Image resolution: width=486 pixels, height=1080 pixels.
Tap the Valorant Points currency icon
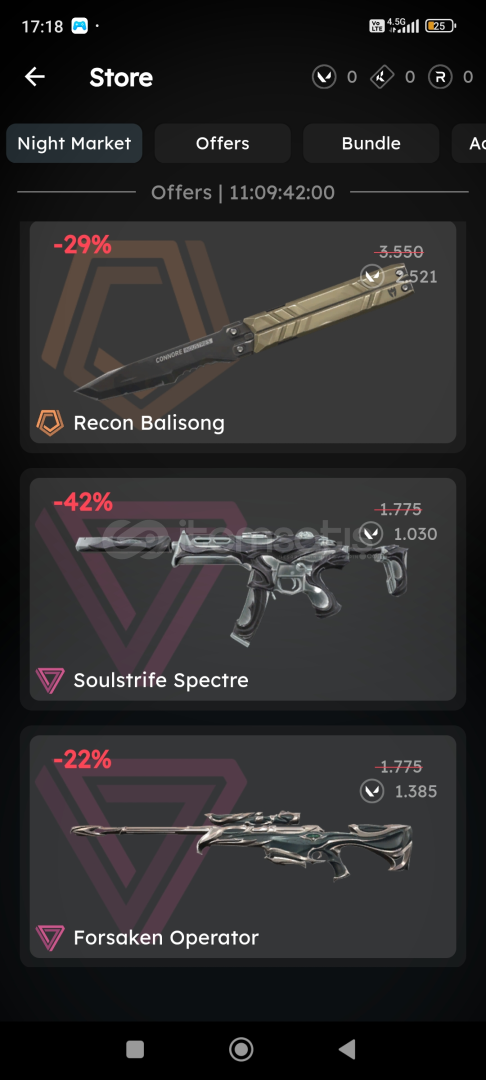(x=324, y=76)
